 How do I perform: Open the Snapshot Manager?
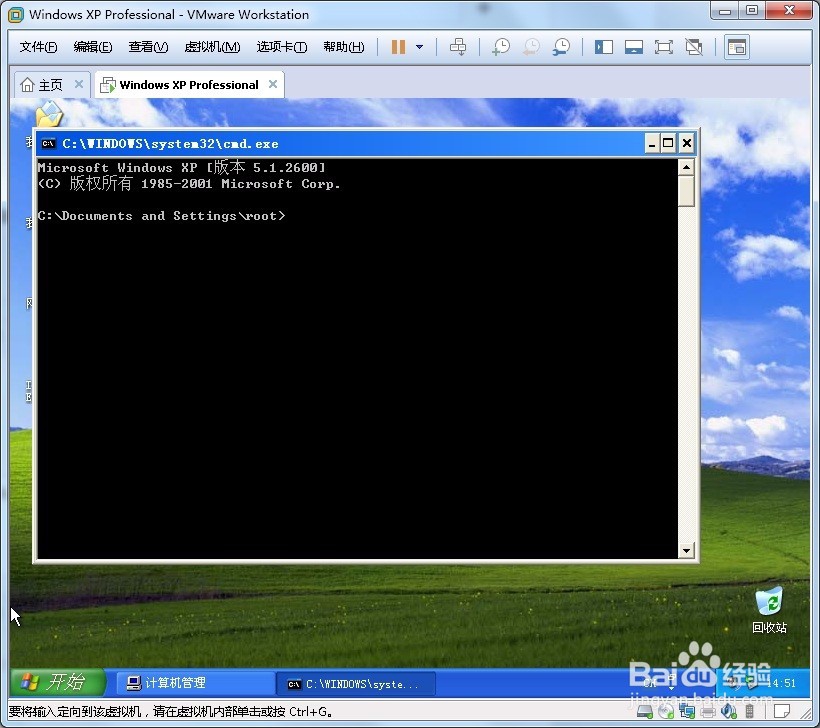point(561,46)
